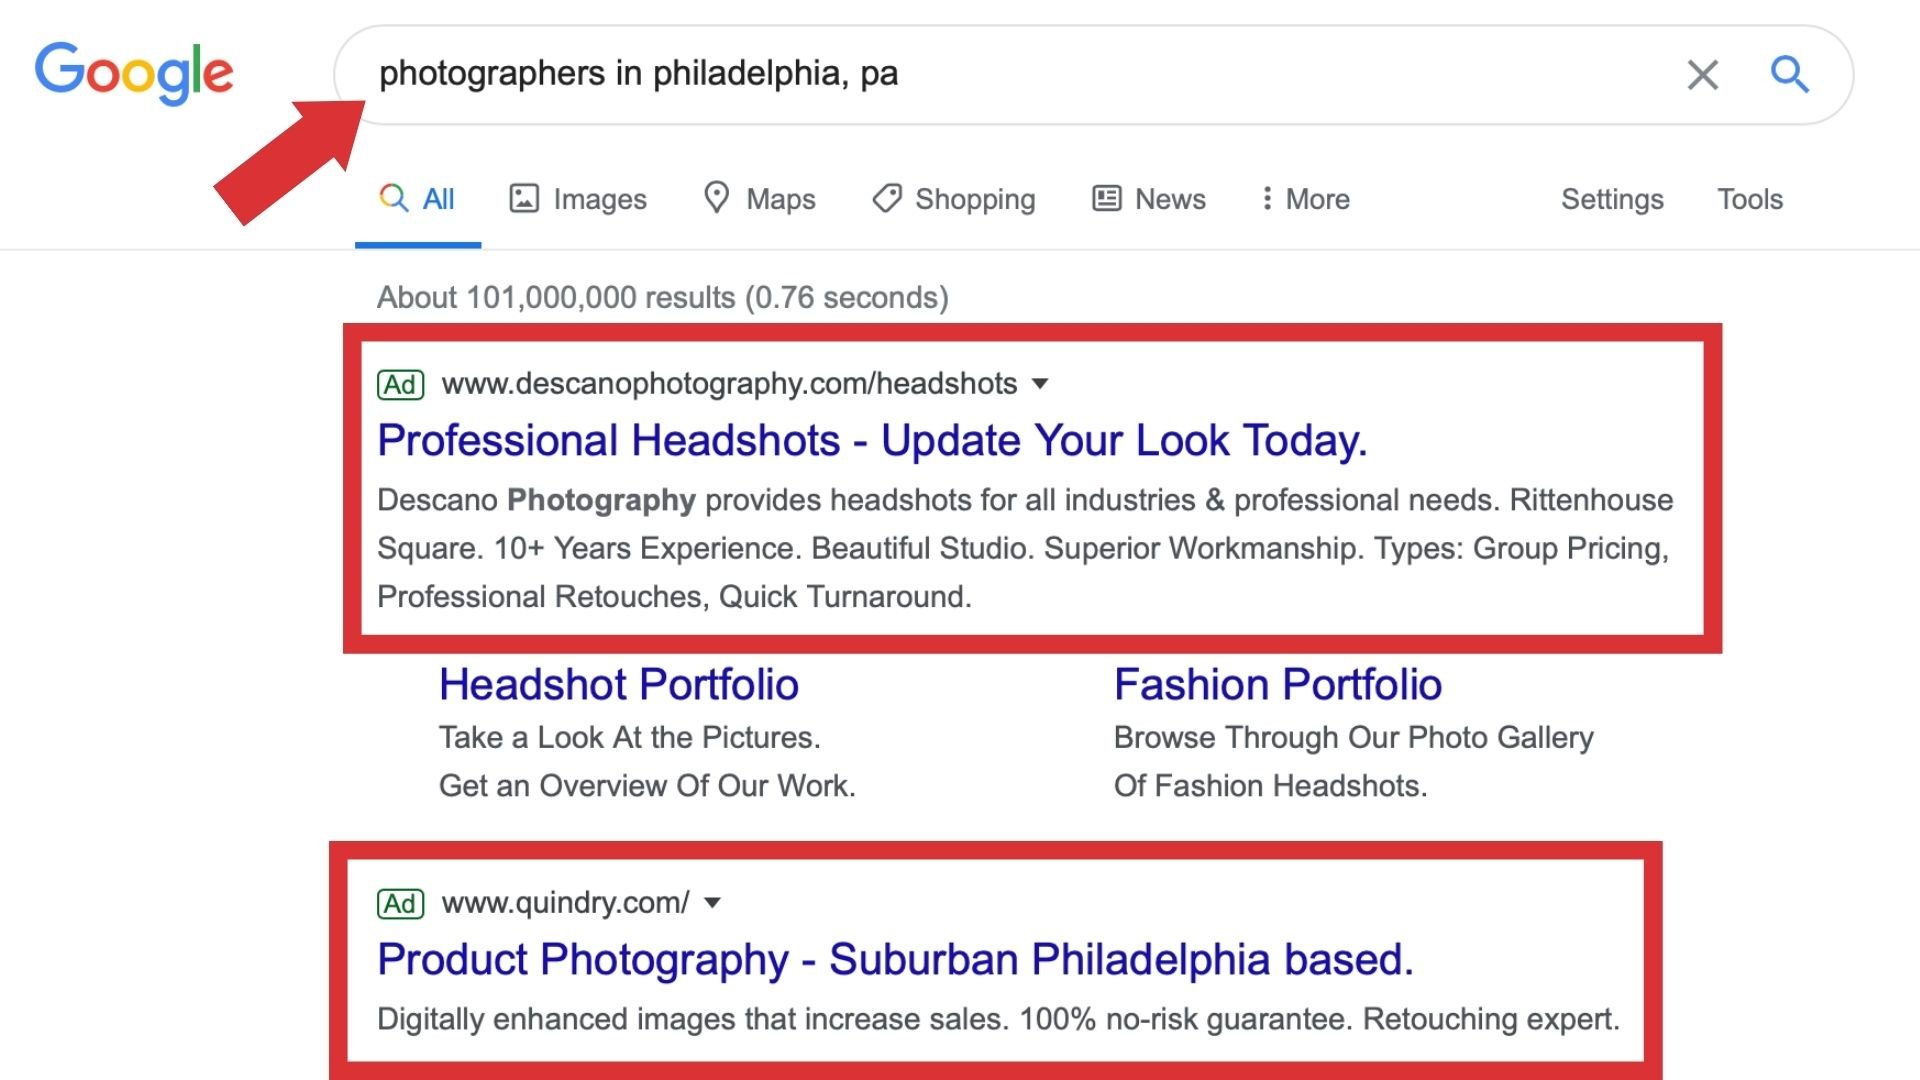Image resolution: width=1920 pixels, height=1080 pixels.
Task: Click the blue magnifier search button
Action: 1789,74
